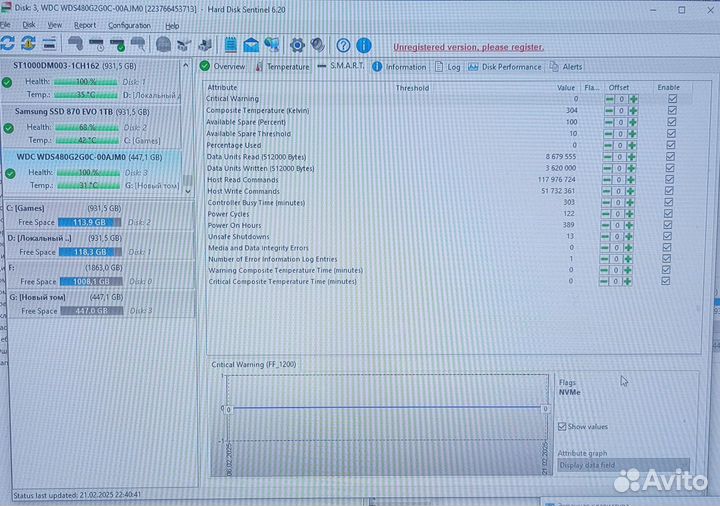Click the networked computers toolbar icon
The width and height of the screenshot is (720, 506).
click(272, 45)
